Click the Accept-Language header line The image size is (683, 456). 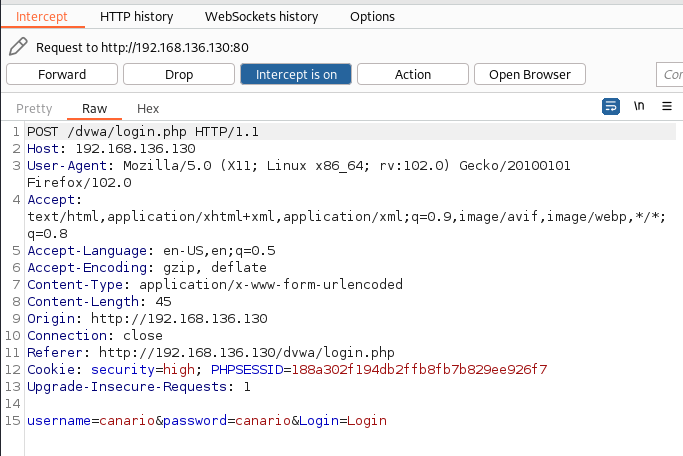click(151, 250)
